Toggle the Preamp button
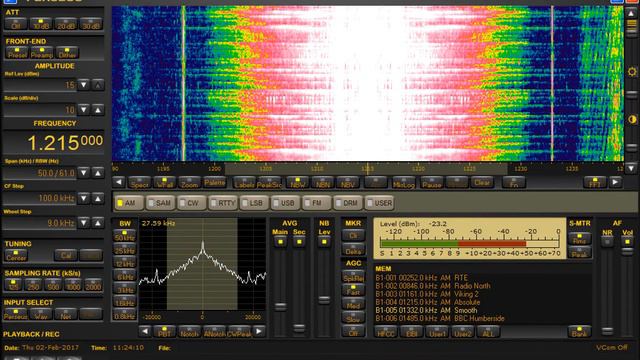This screenshot has width=640, height=360. point(42,53)
